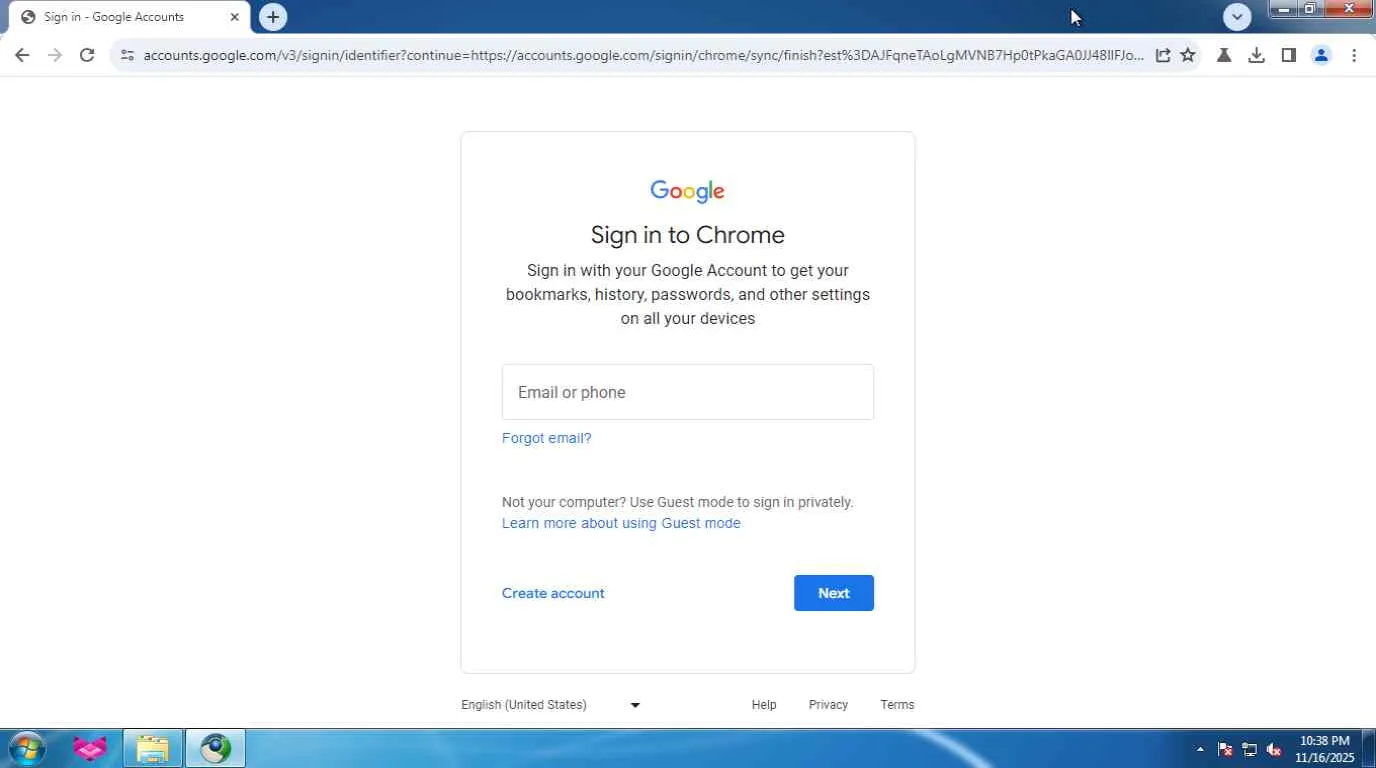Open the tab search chevron

click(1237, 17)
